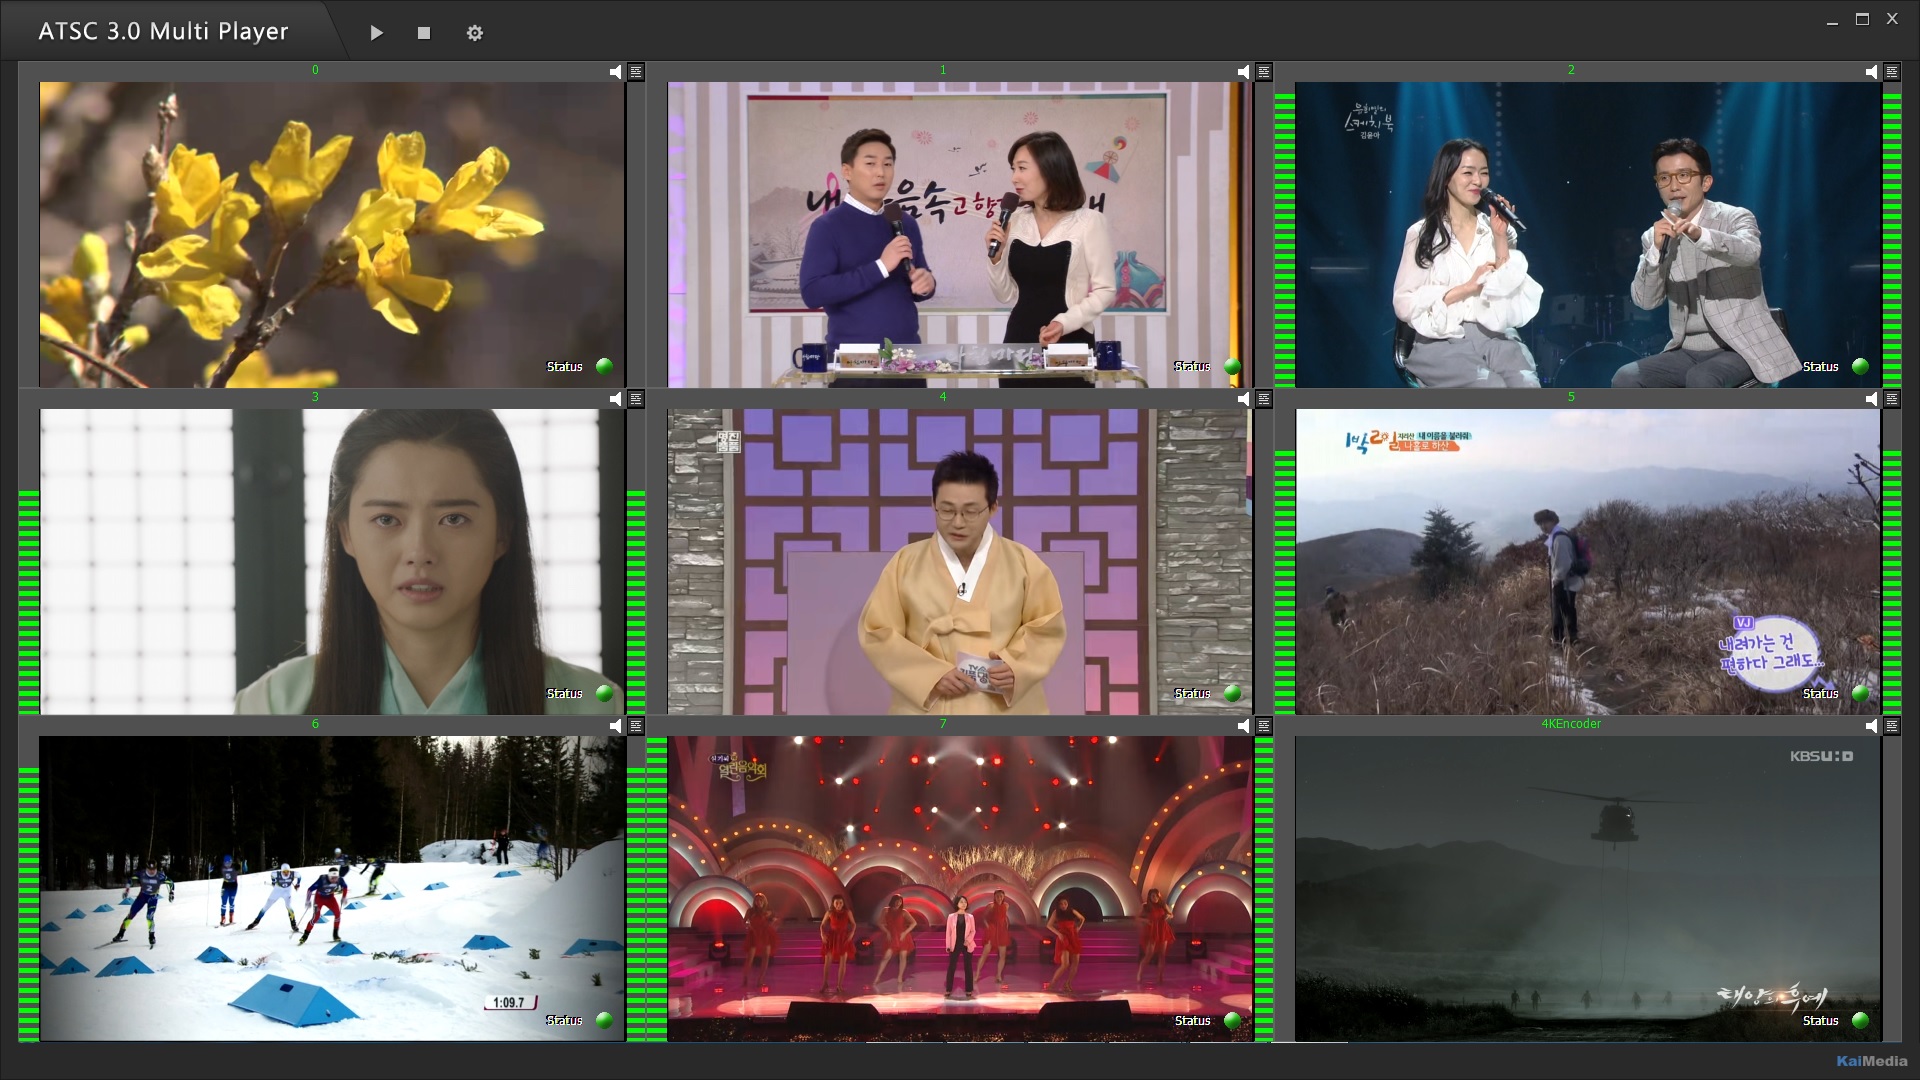The image size is (1920, 1080).
Task: Click the speaker icon for channel 7
Action: pos(1244,726)
